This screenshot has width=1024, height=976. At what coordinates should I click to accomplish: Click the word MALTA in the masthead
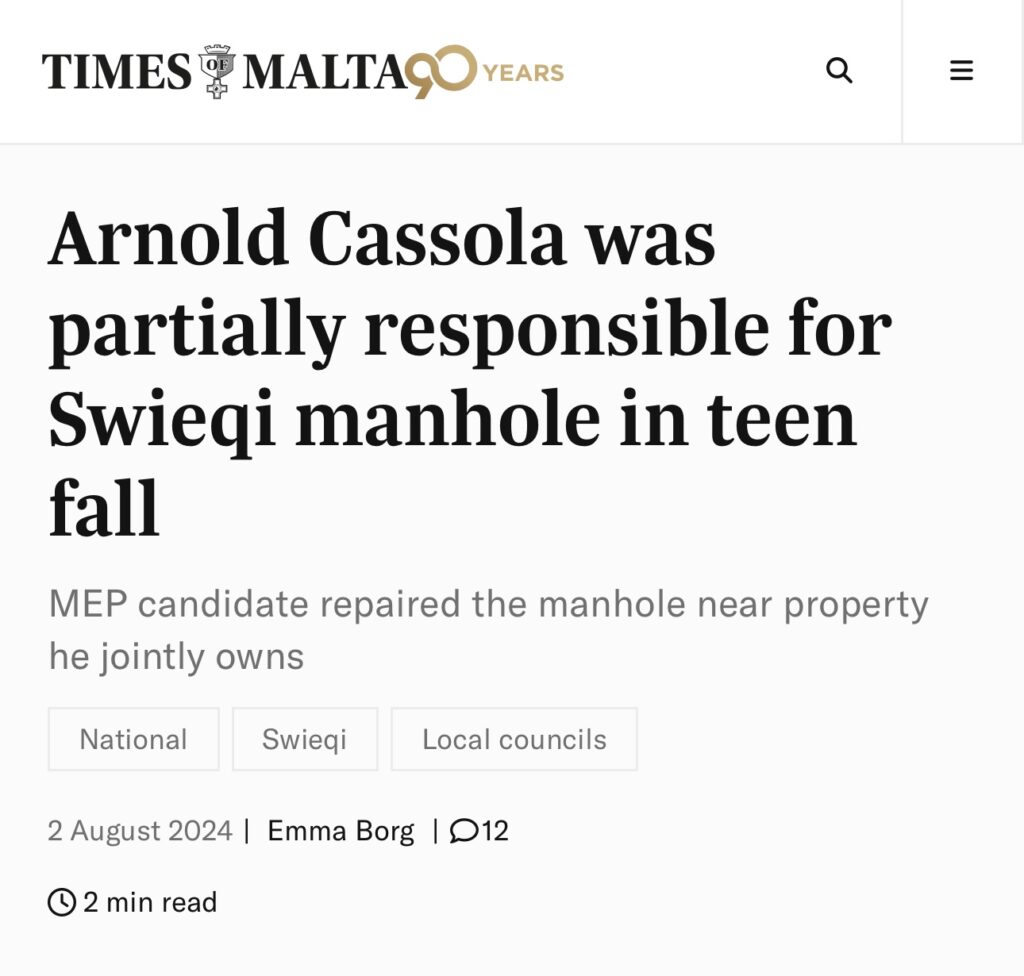point(325,71)
